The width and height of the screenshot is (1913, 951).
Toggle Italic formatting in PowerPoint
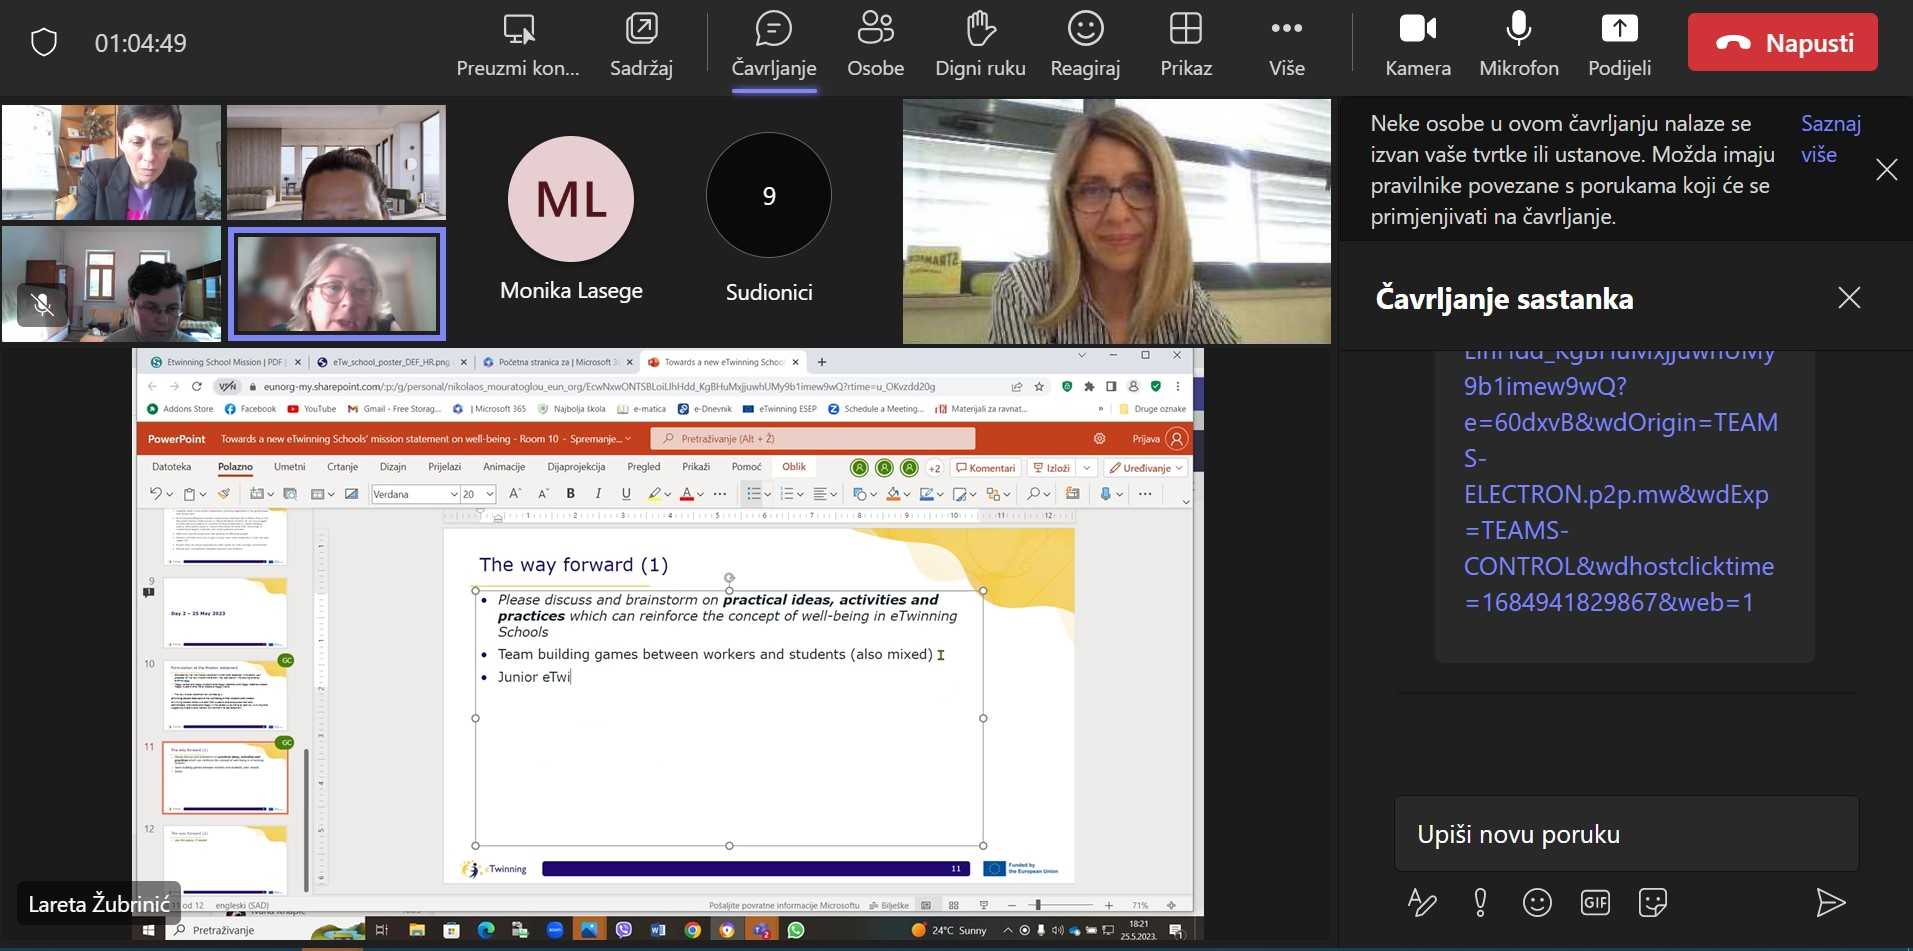pos(598,494)
